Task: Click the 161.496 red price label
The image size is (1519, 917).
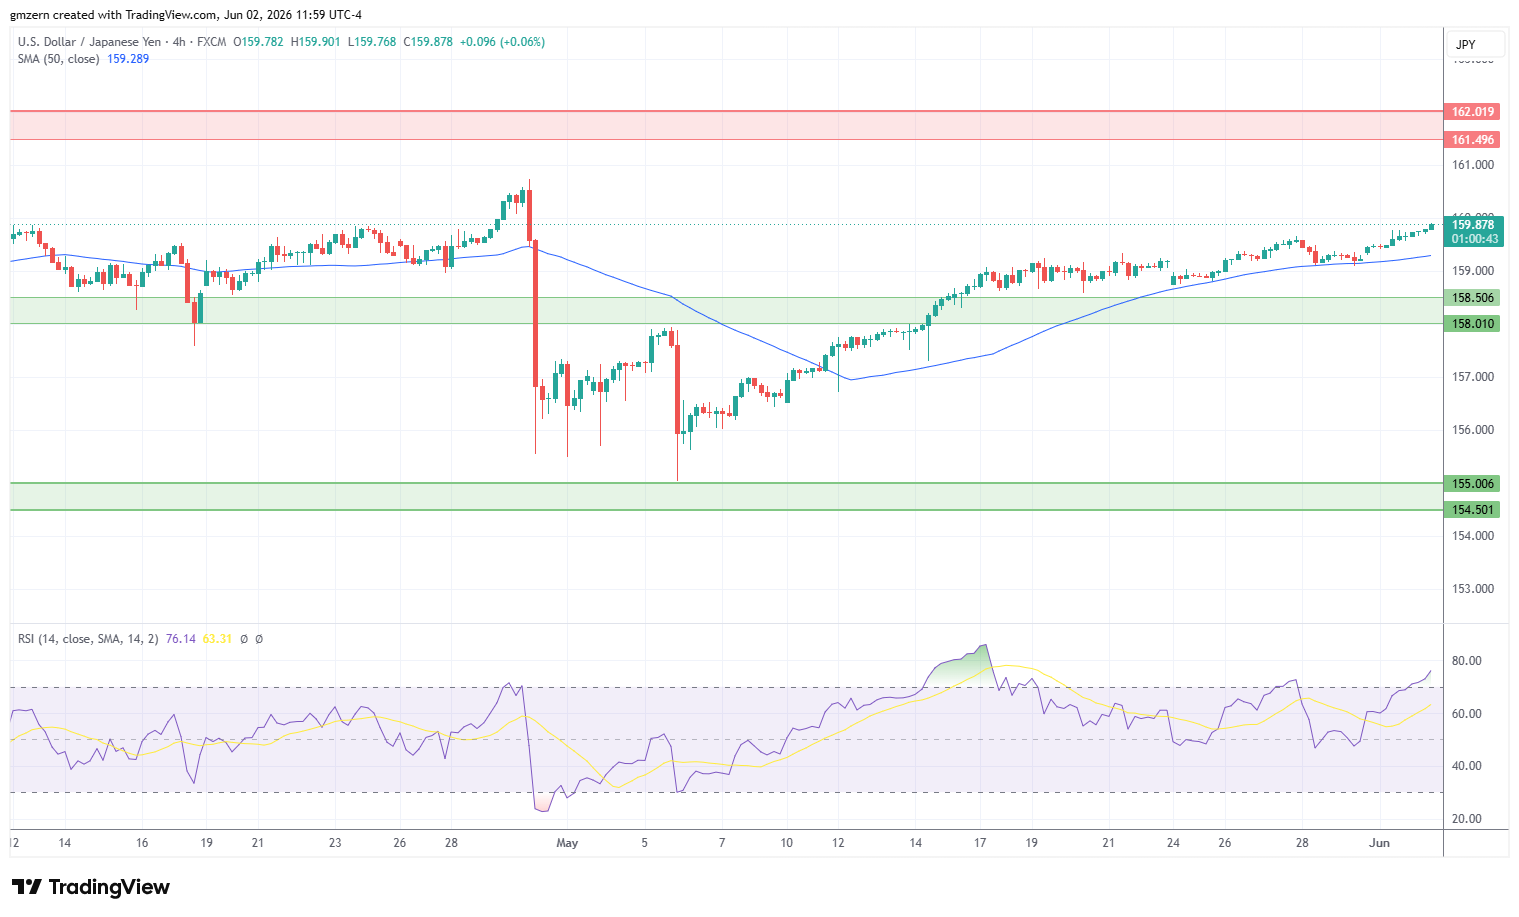Action: (x=1473, y=140)
